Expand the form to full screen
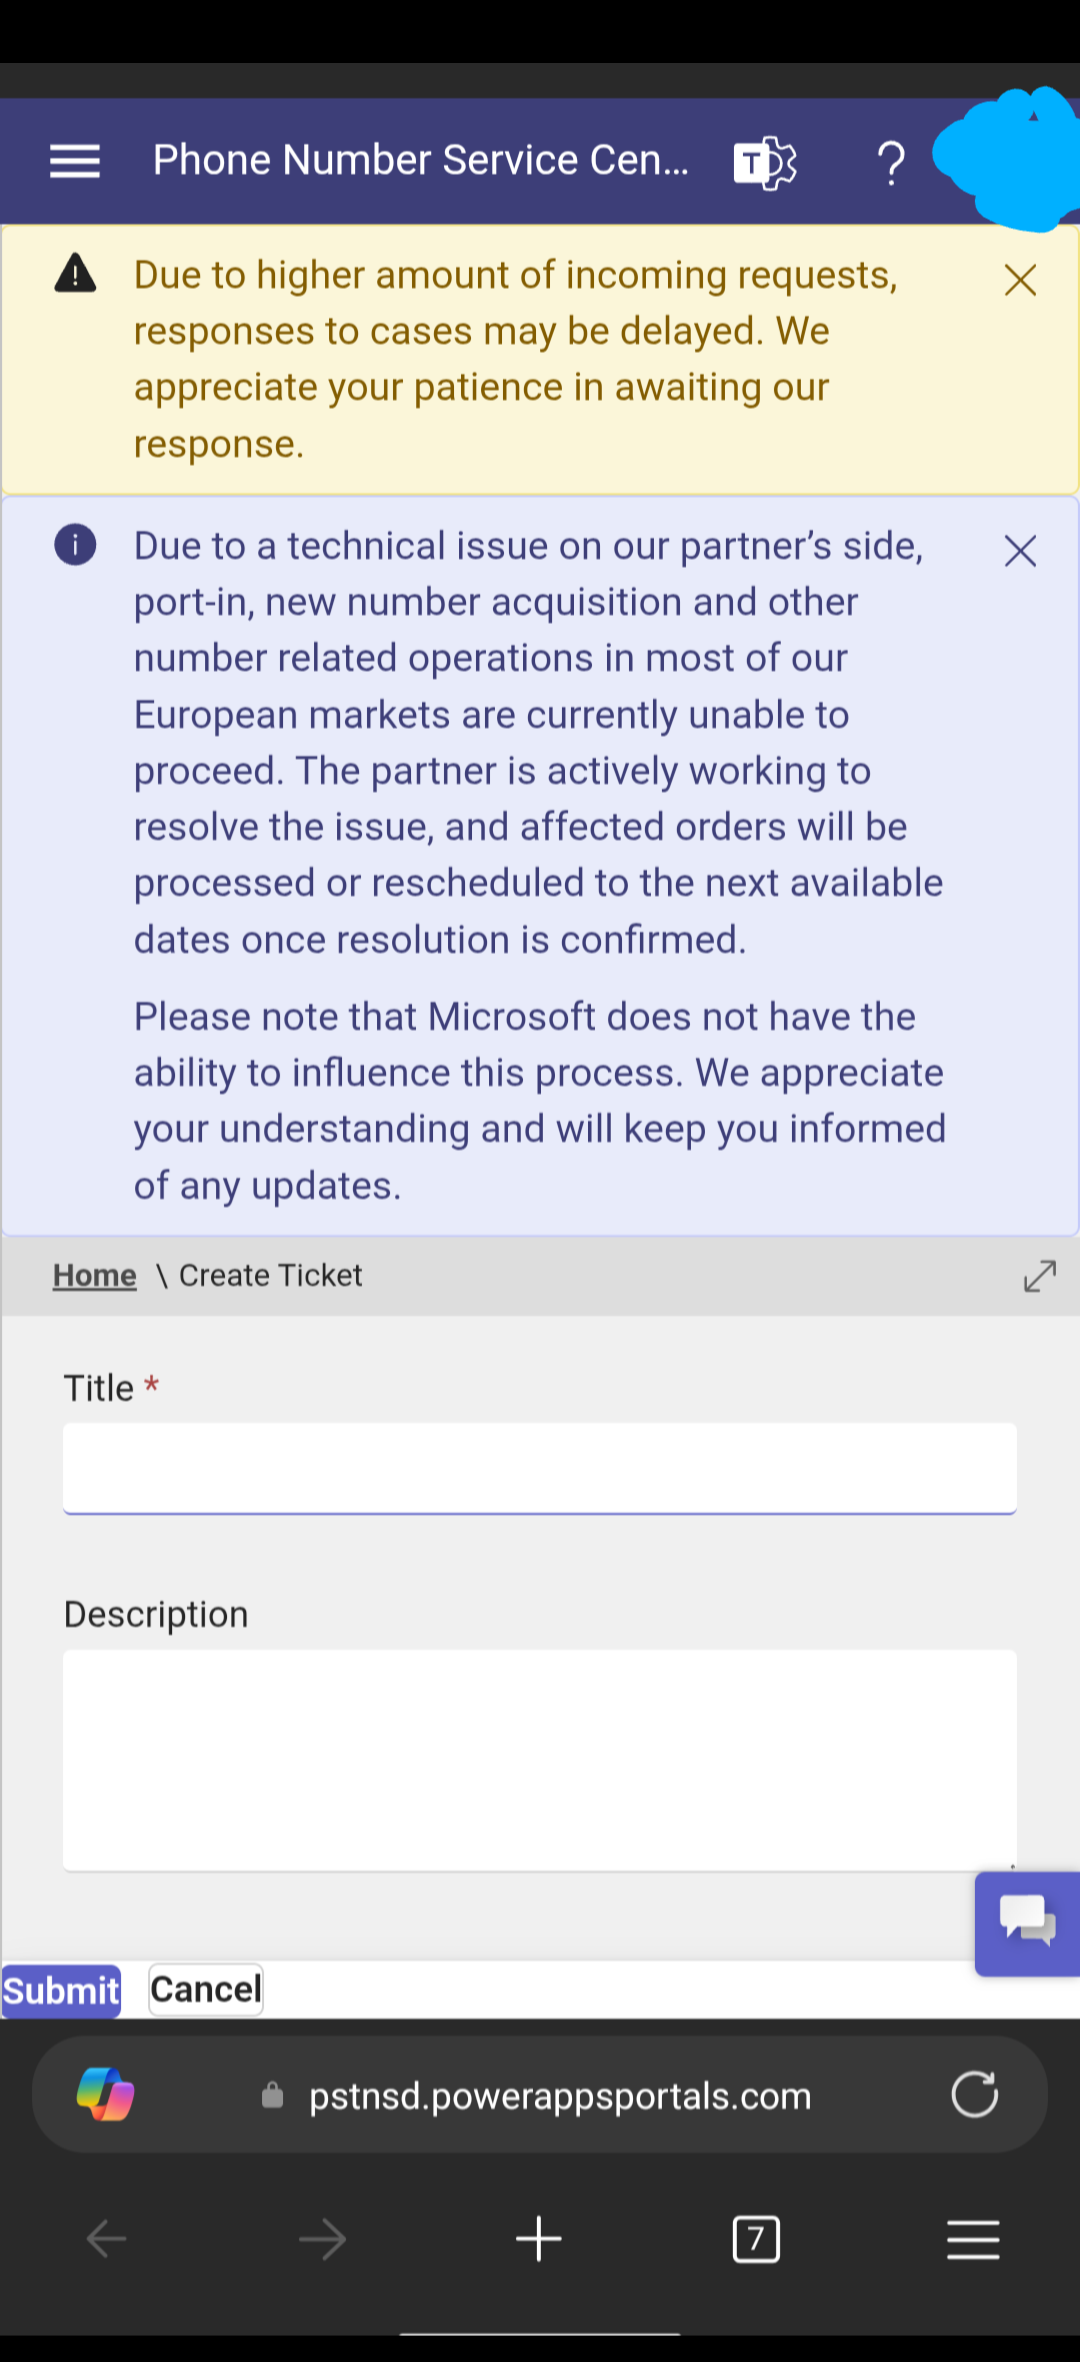This screenshot has height=2362, width=1080. tap(1040, 1276)
